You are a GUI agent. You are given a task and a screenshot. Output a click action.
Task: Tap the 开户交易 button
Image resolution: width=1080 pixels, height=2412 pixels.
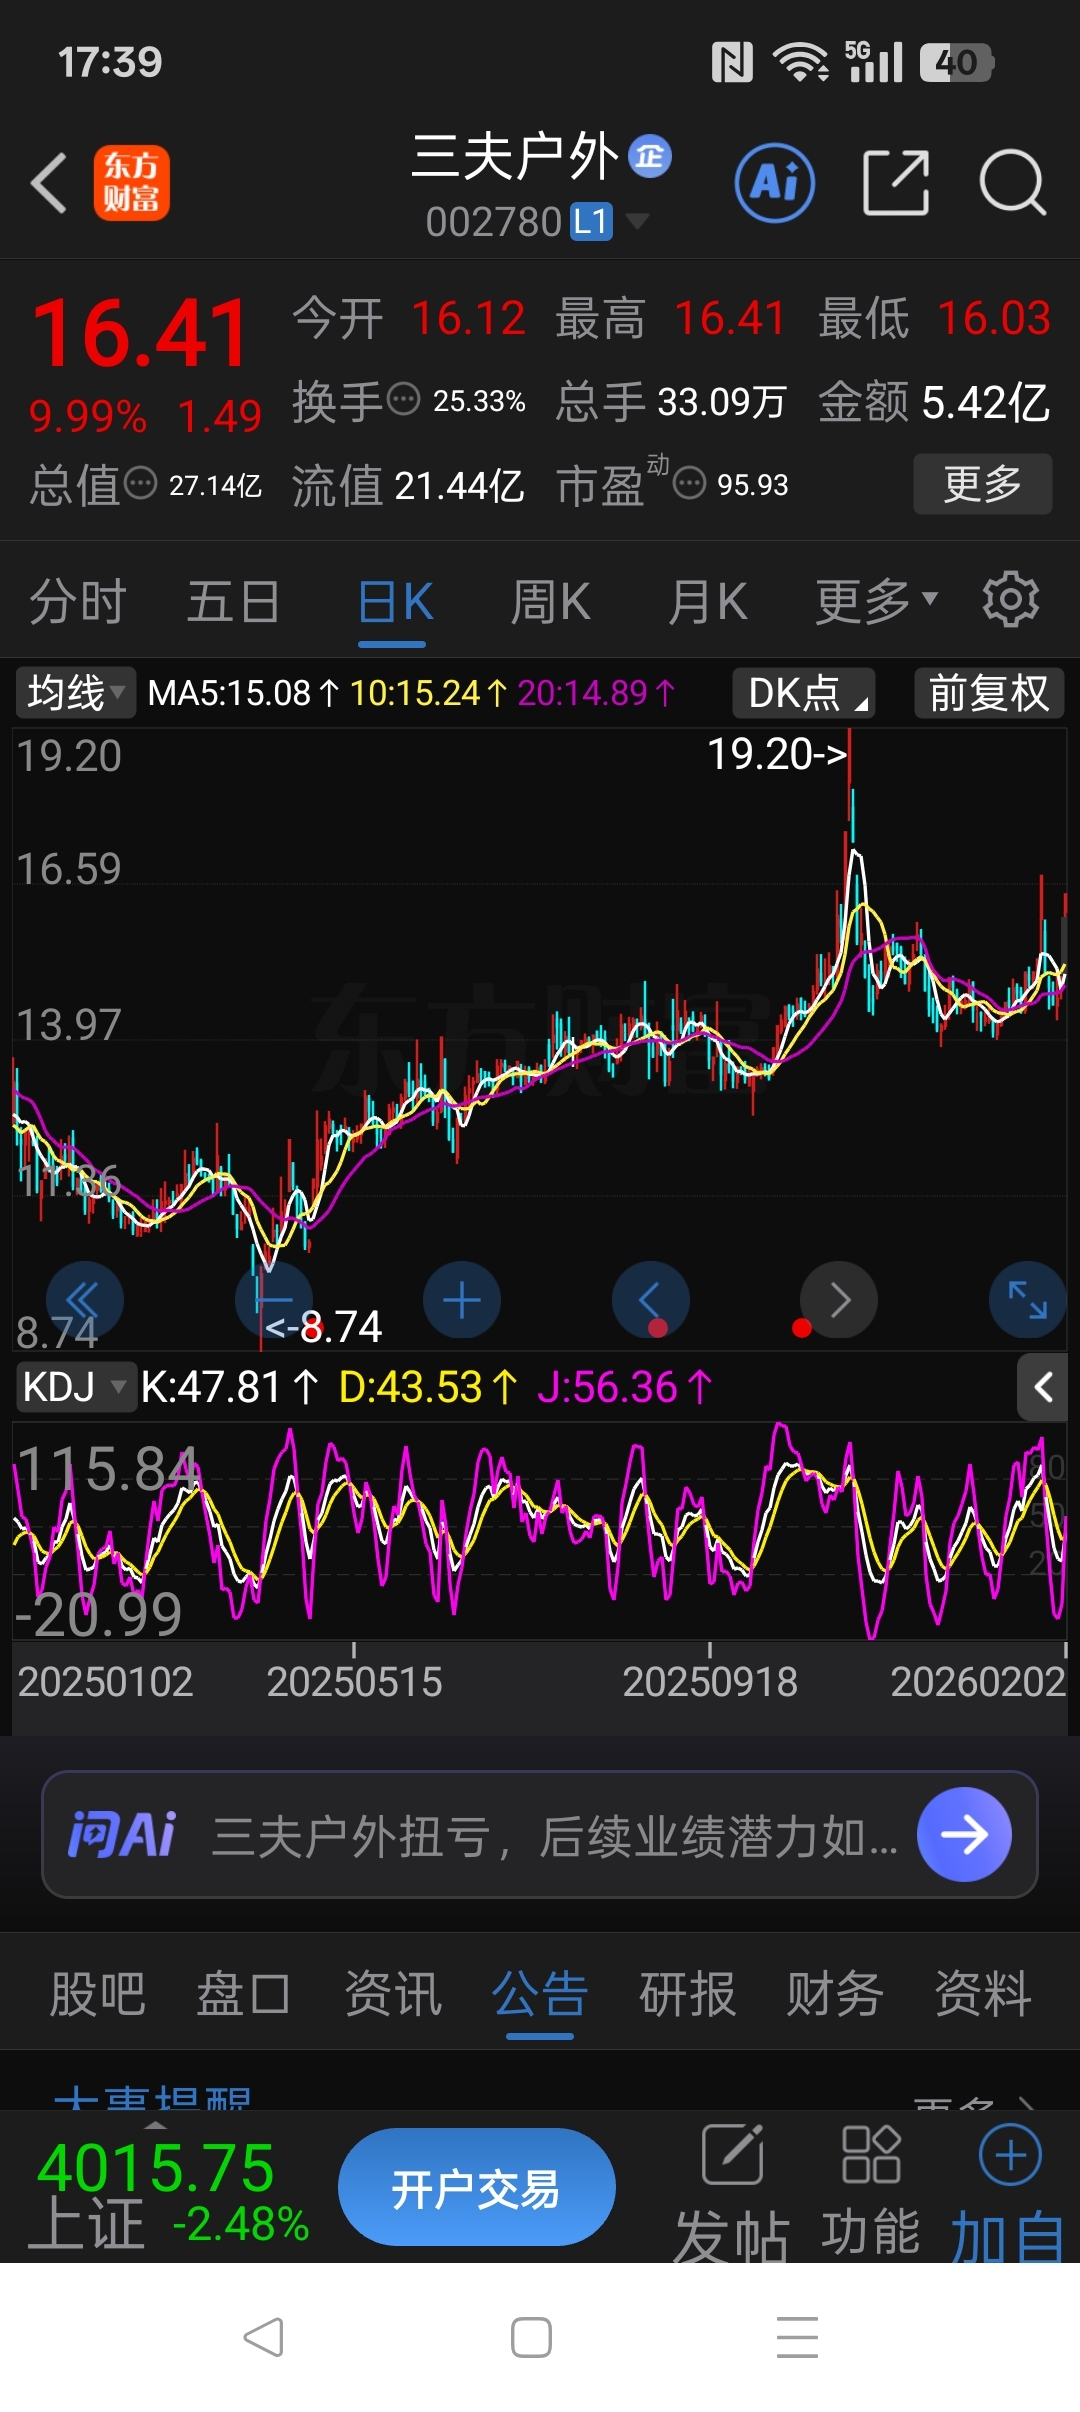point(476,2189)
